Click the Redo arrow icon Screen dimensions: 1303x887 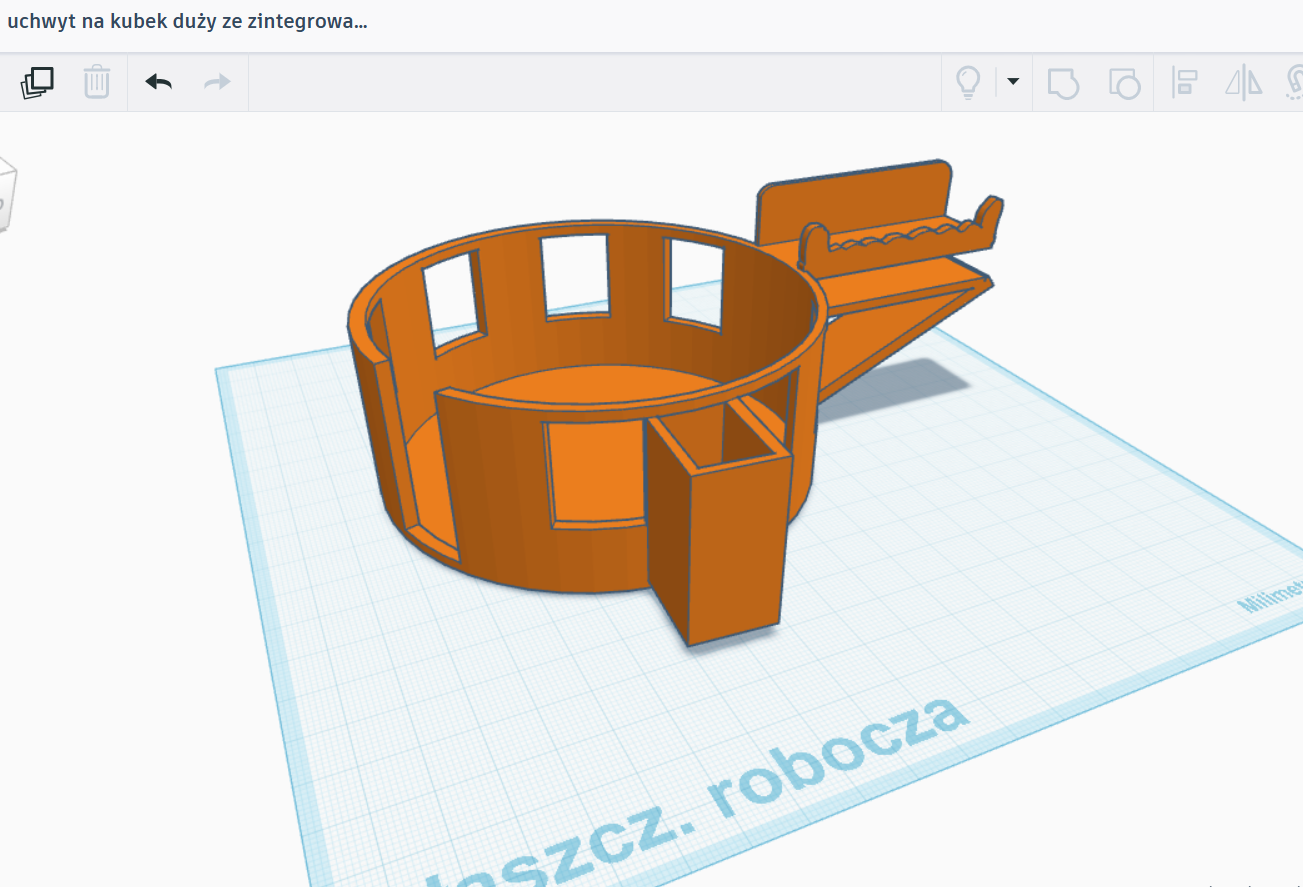pos(217,82)
